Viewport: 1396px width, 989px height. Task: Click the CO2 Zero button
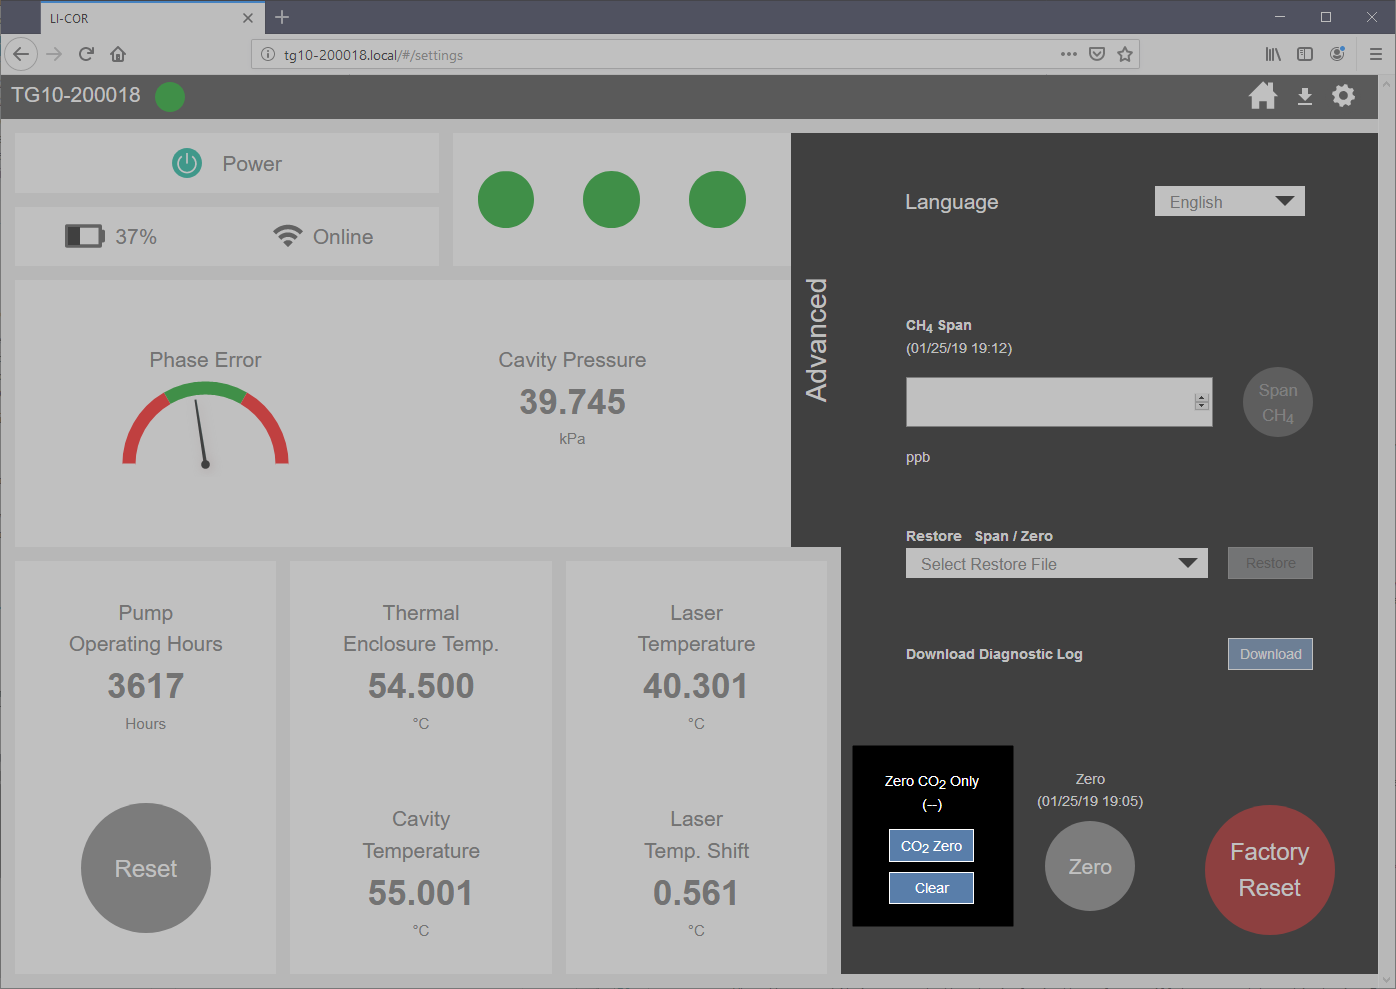(x=931, y=846)
